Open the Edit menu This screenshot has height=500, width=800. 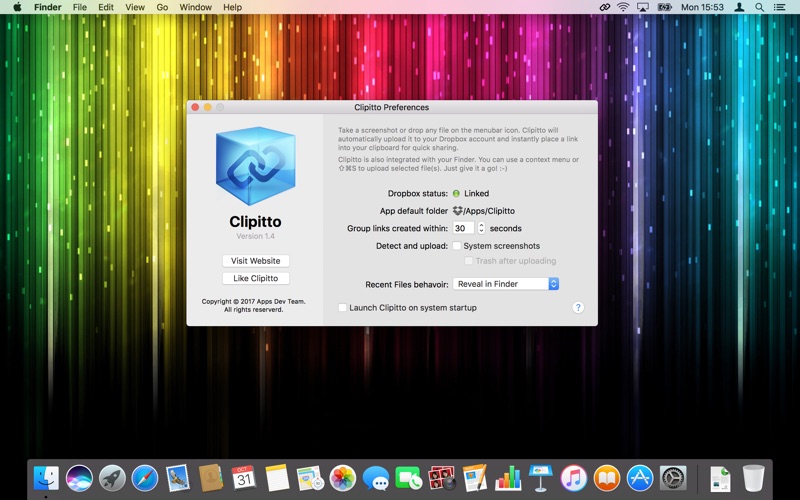[106, 7]
